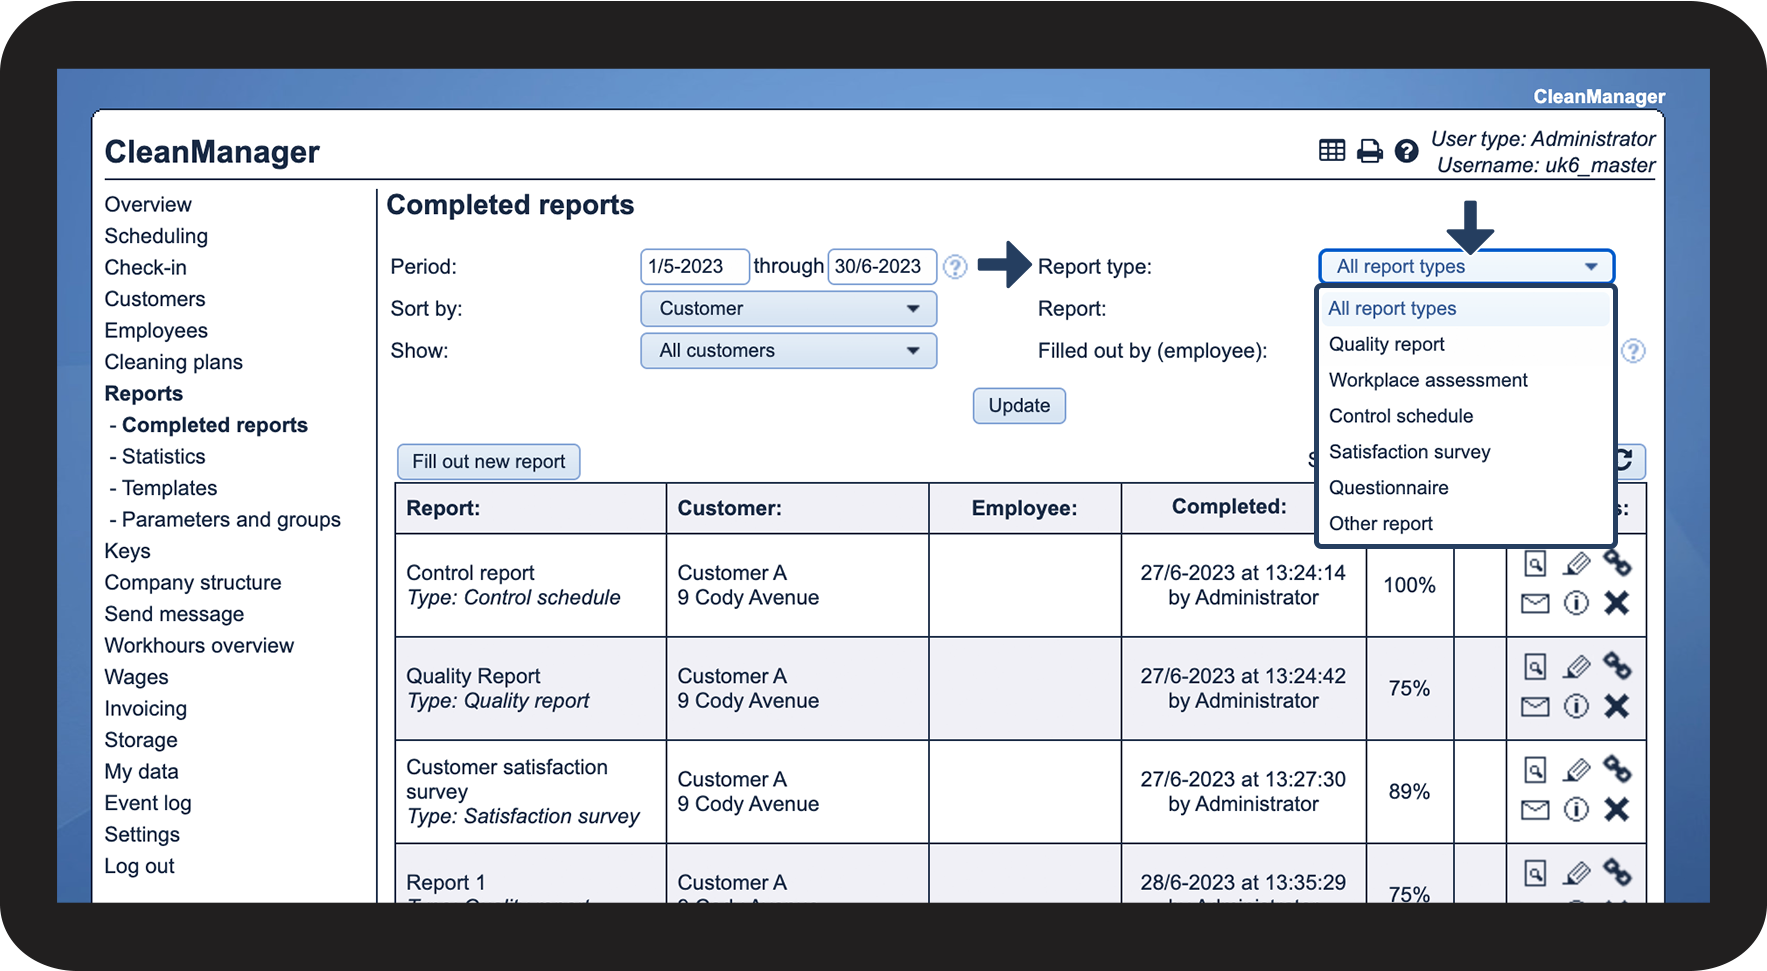Click the printer icon in header
This screenshot has width=1767, height=971.
[x=1369, y=151]
